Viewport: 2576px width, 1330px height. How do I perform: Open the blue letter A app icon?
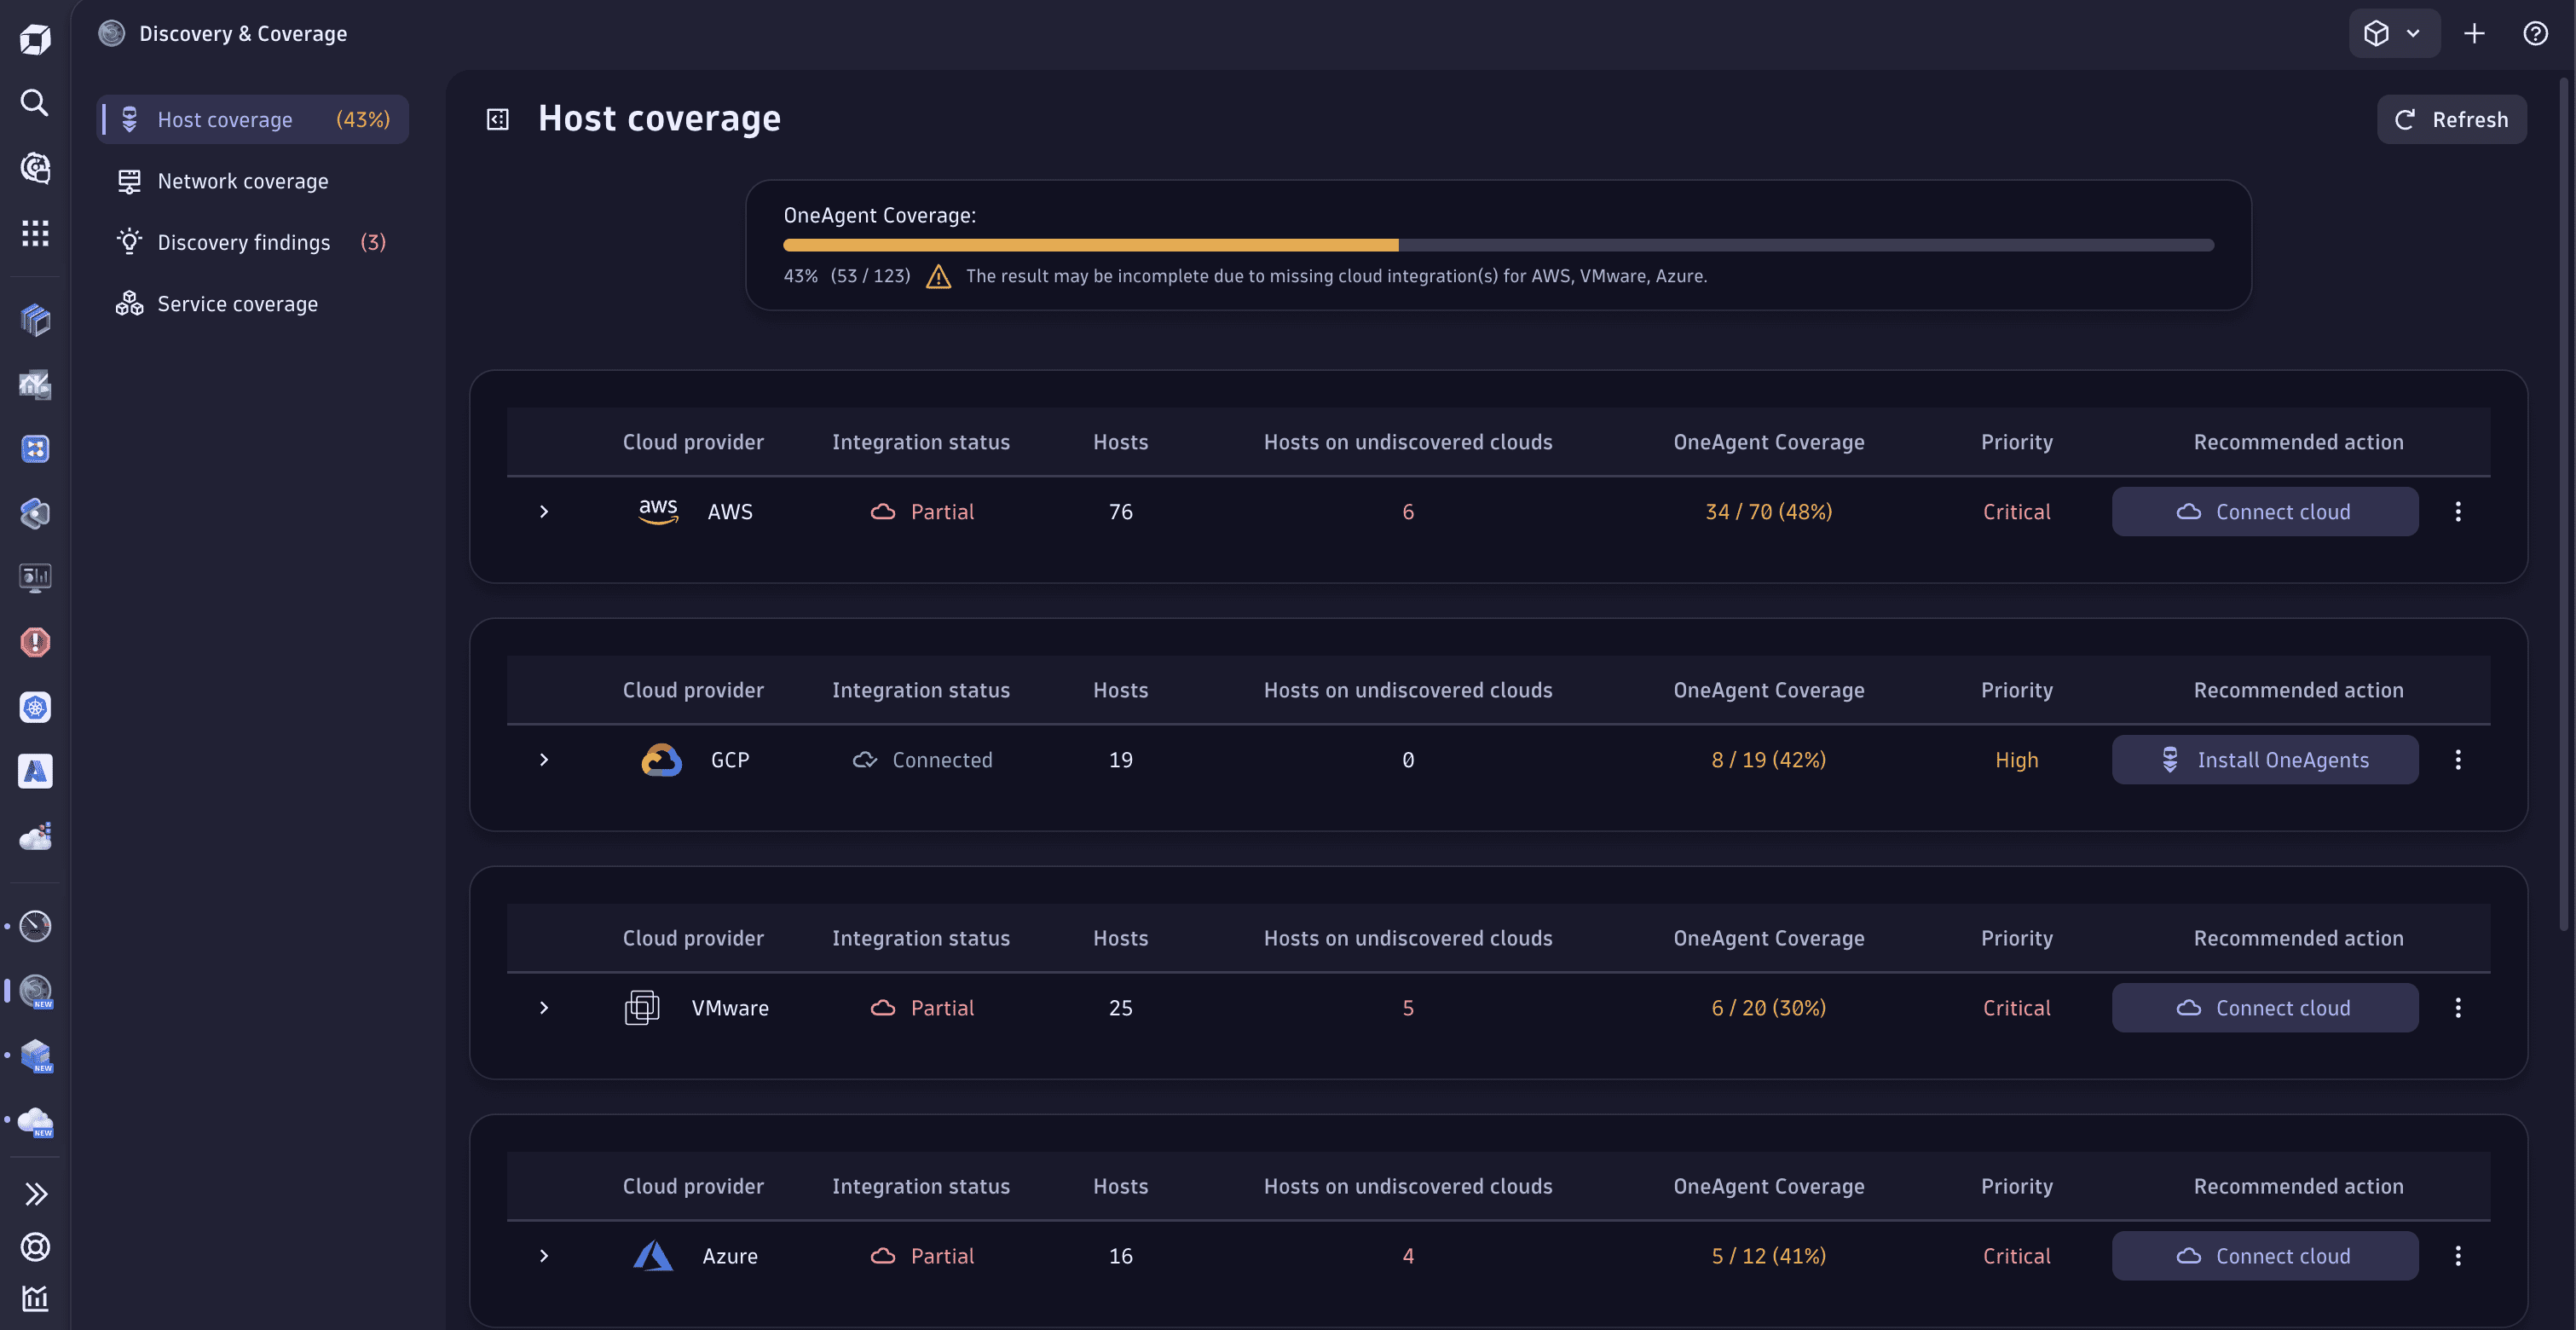[35, 771]
